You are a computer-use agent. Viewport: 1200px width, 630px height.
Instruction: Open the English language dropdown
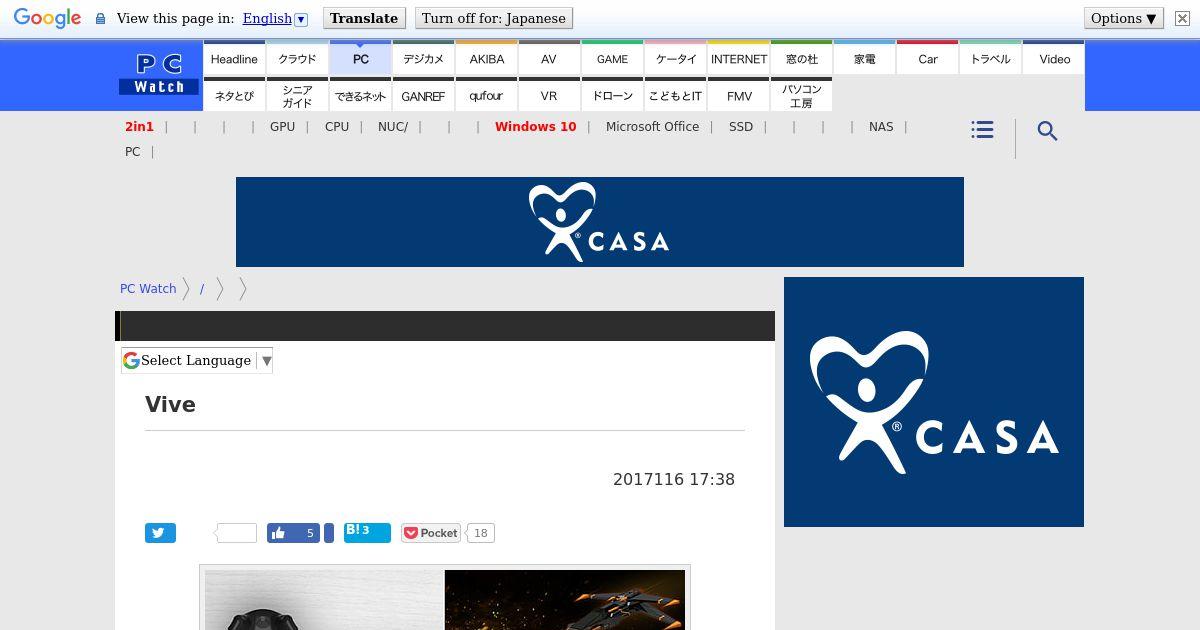[274, 18]
